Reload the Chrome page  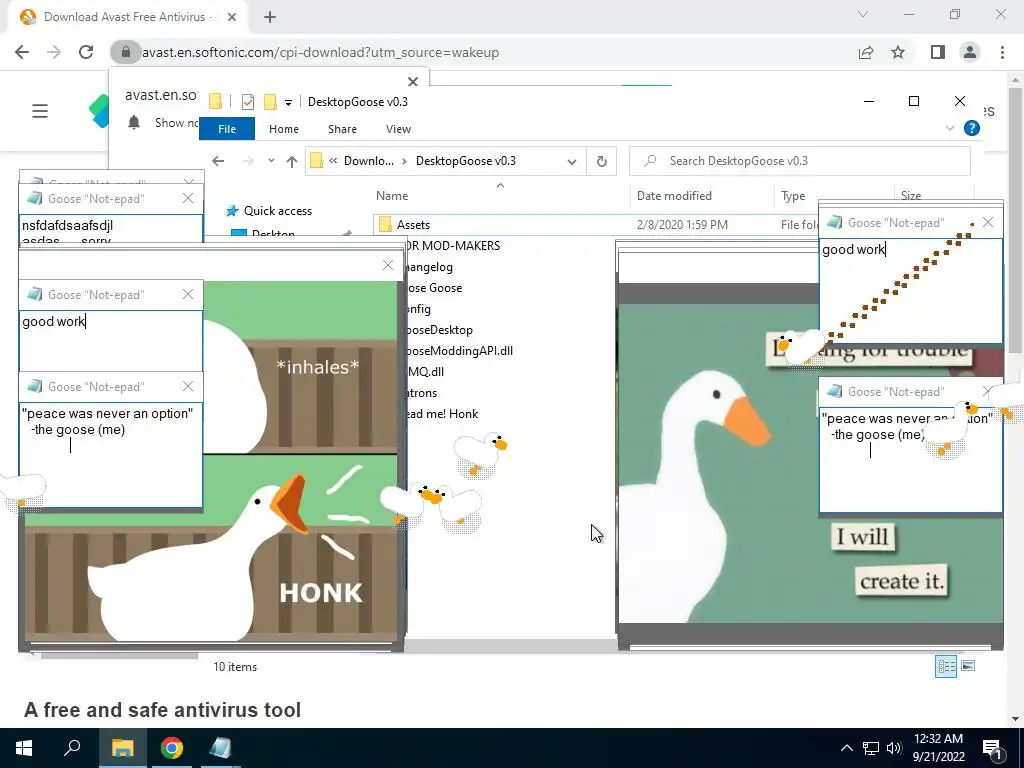(x=86, y=52)
